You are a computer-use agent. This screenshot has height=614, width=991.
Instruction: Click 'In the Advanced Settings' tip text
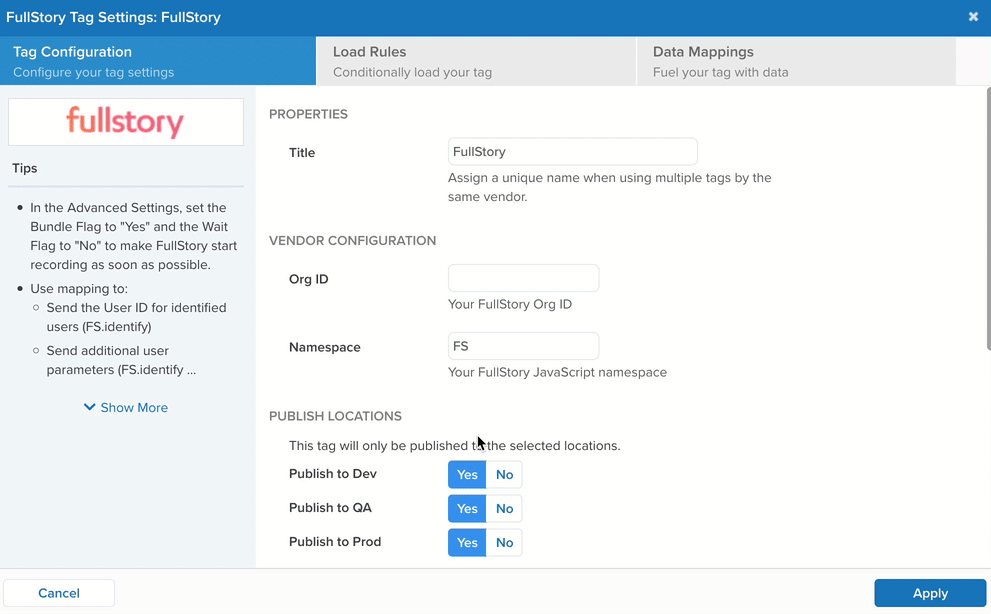tap(133, 236)
